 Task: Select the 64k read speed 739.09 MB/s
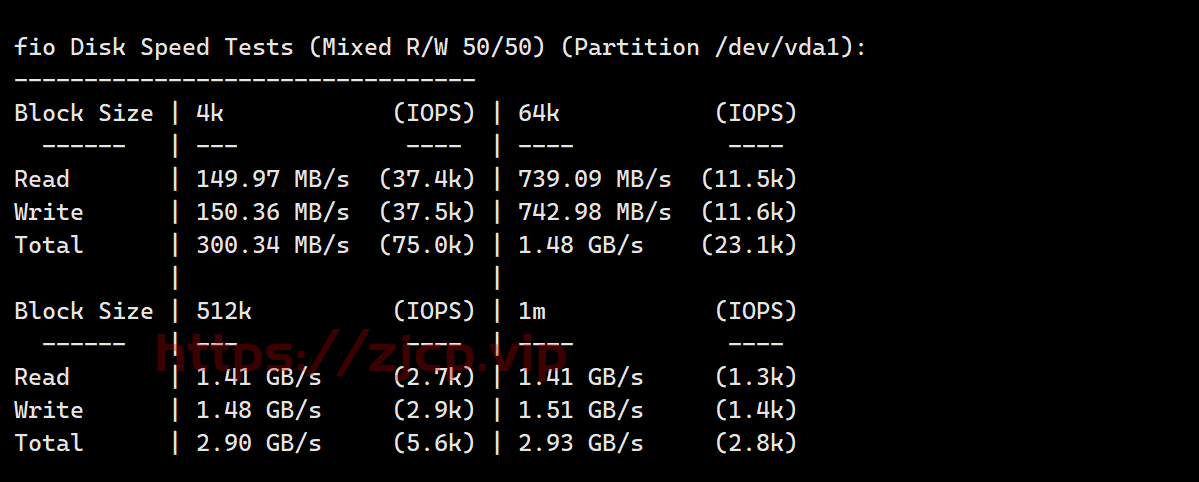[595, 180]
